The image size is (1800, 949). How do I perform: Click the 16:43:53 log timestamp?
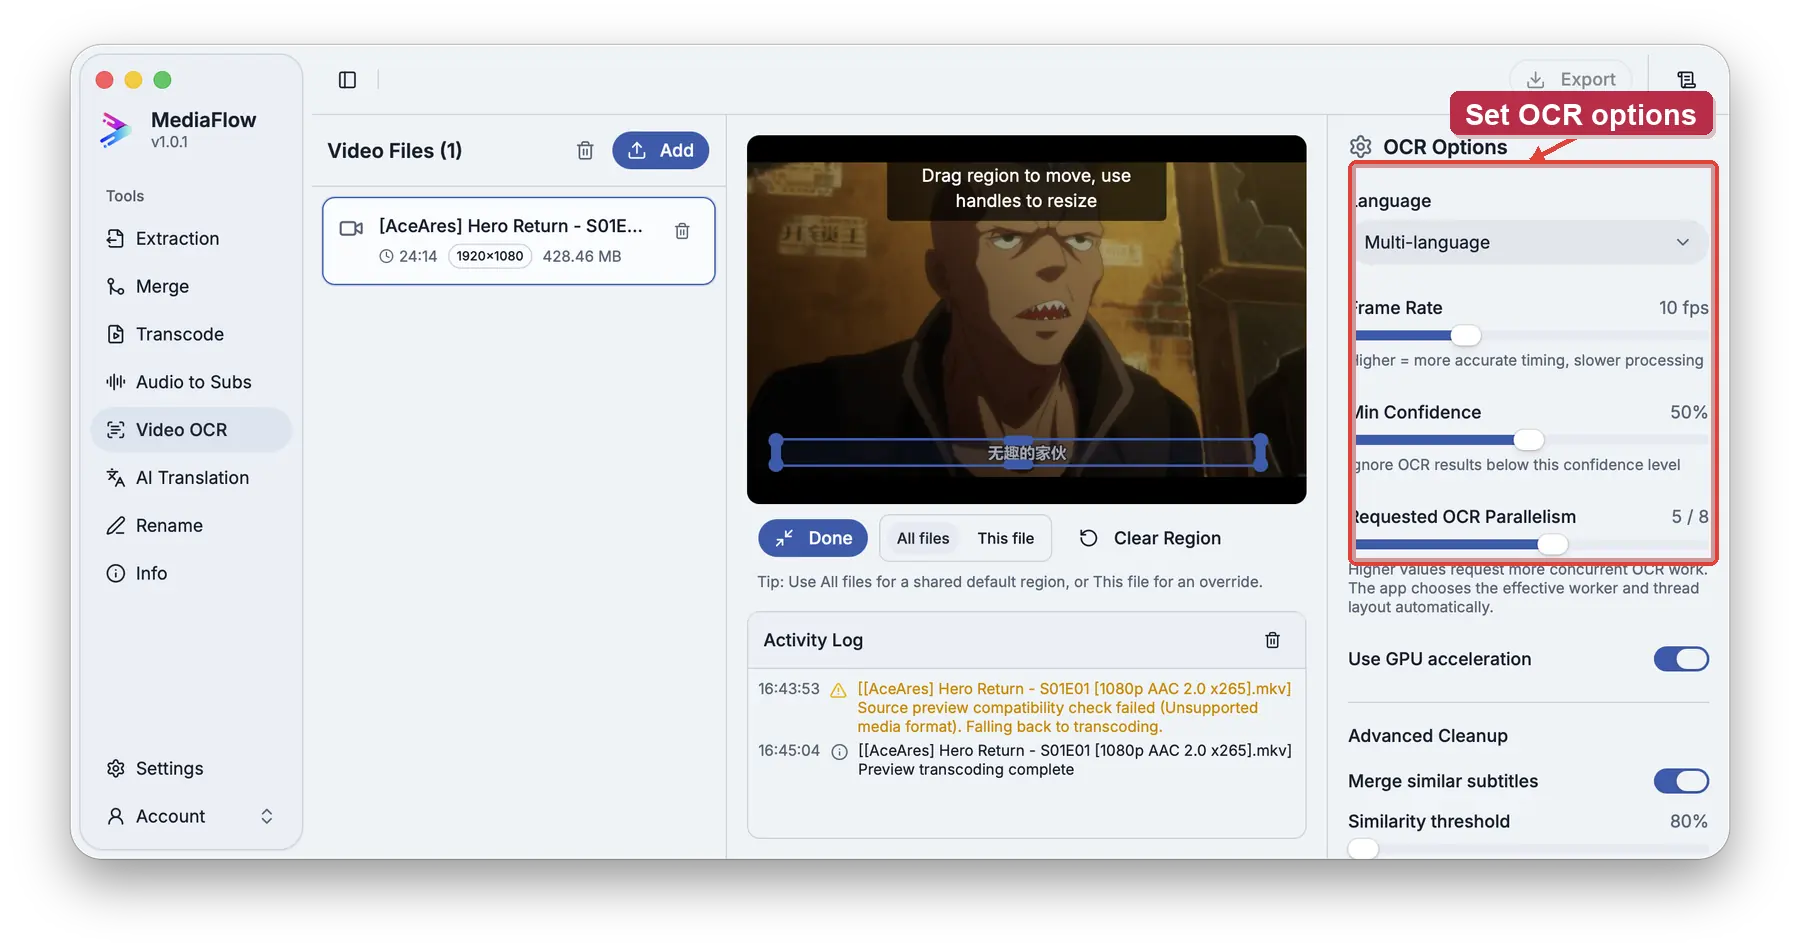789,689
